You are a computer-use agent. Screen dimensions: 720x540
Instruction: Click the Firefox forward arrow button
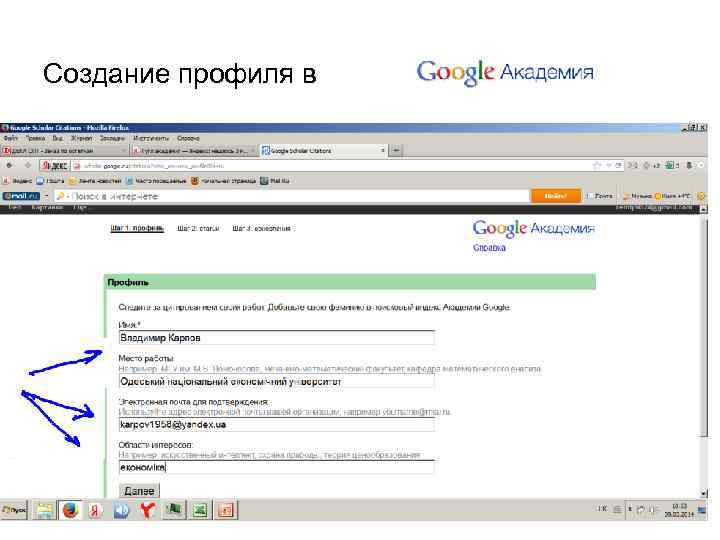tap(28, 166)
